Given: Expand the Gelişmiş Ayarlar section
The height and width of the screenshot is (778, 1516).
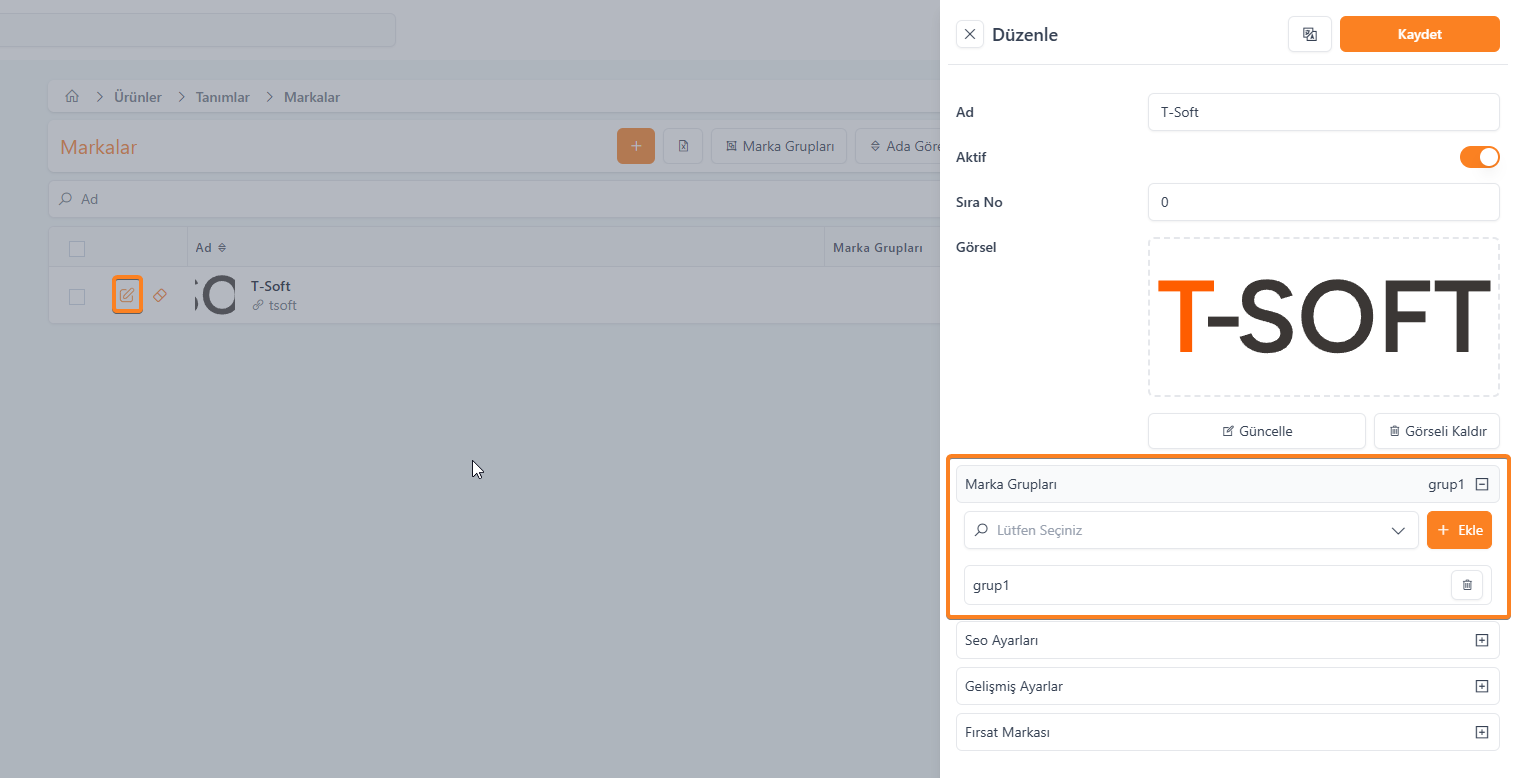Looking at the screenshot, I should coord(1481,686).
